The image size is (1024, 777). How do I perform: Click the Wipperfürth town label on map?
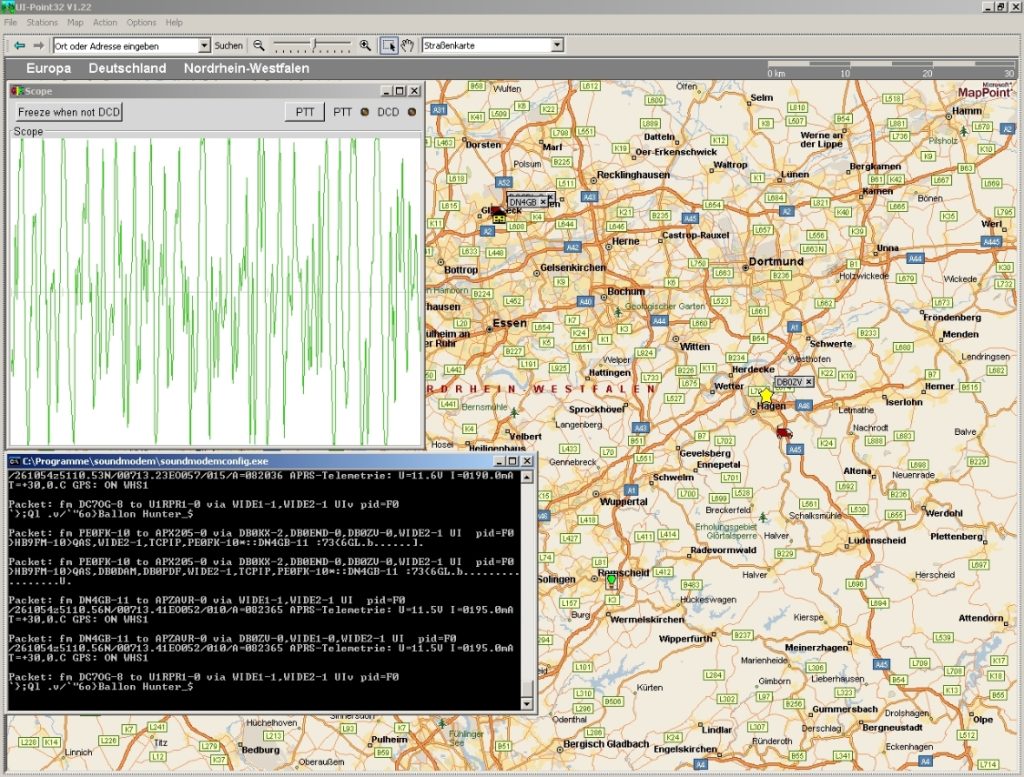click(x=686, y=639)
